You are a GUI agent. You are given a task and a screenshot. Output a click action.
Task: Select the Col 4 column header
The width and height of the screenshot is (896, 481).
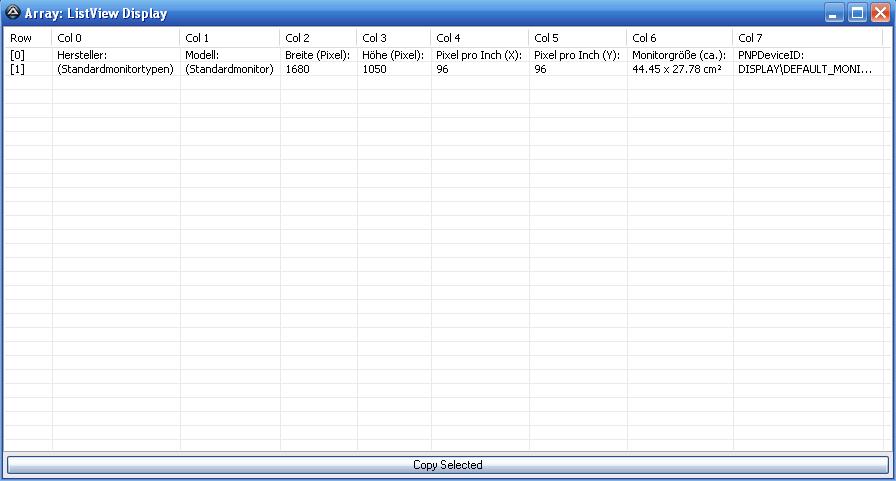pos(479,38)
